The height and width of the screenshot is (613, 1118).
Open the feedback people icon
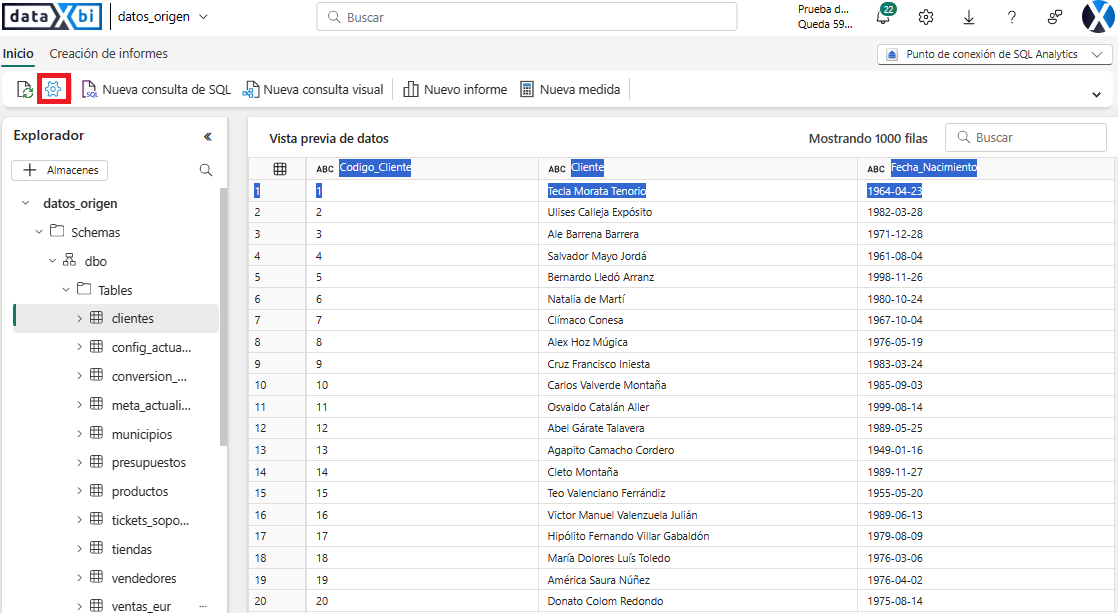(x=1055, y=17)
